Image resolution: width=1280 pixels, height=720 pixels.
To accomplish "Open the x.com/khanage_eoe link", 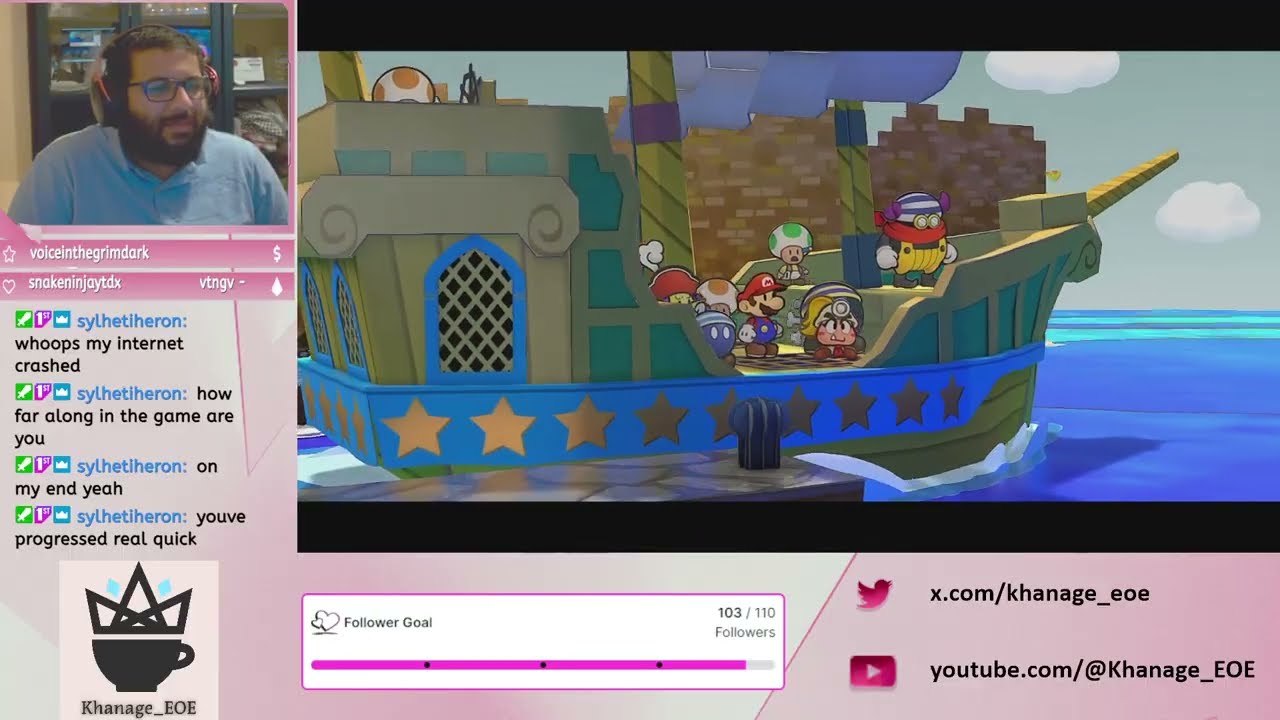I will click(1040, 594).
